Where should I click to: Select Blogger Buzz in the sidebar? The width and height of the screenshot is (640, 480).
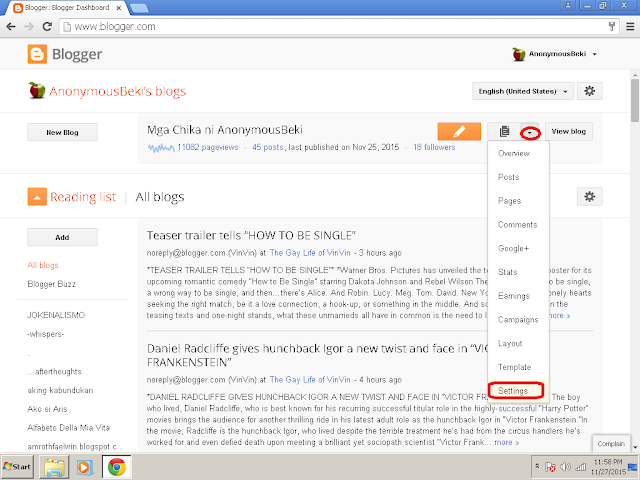[x=51, y=284]
